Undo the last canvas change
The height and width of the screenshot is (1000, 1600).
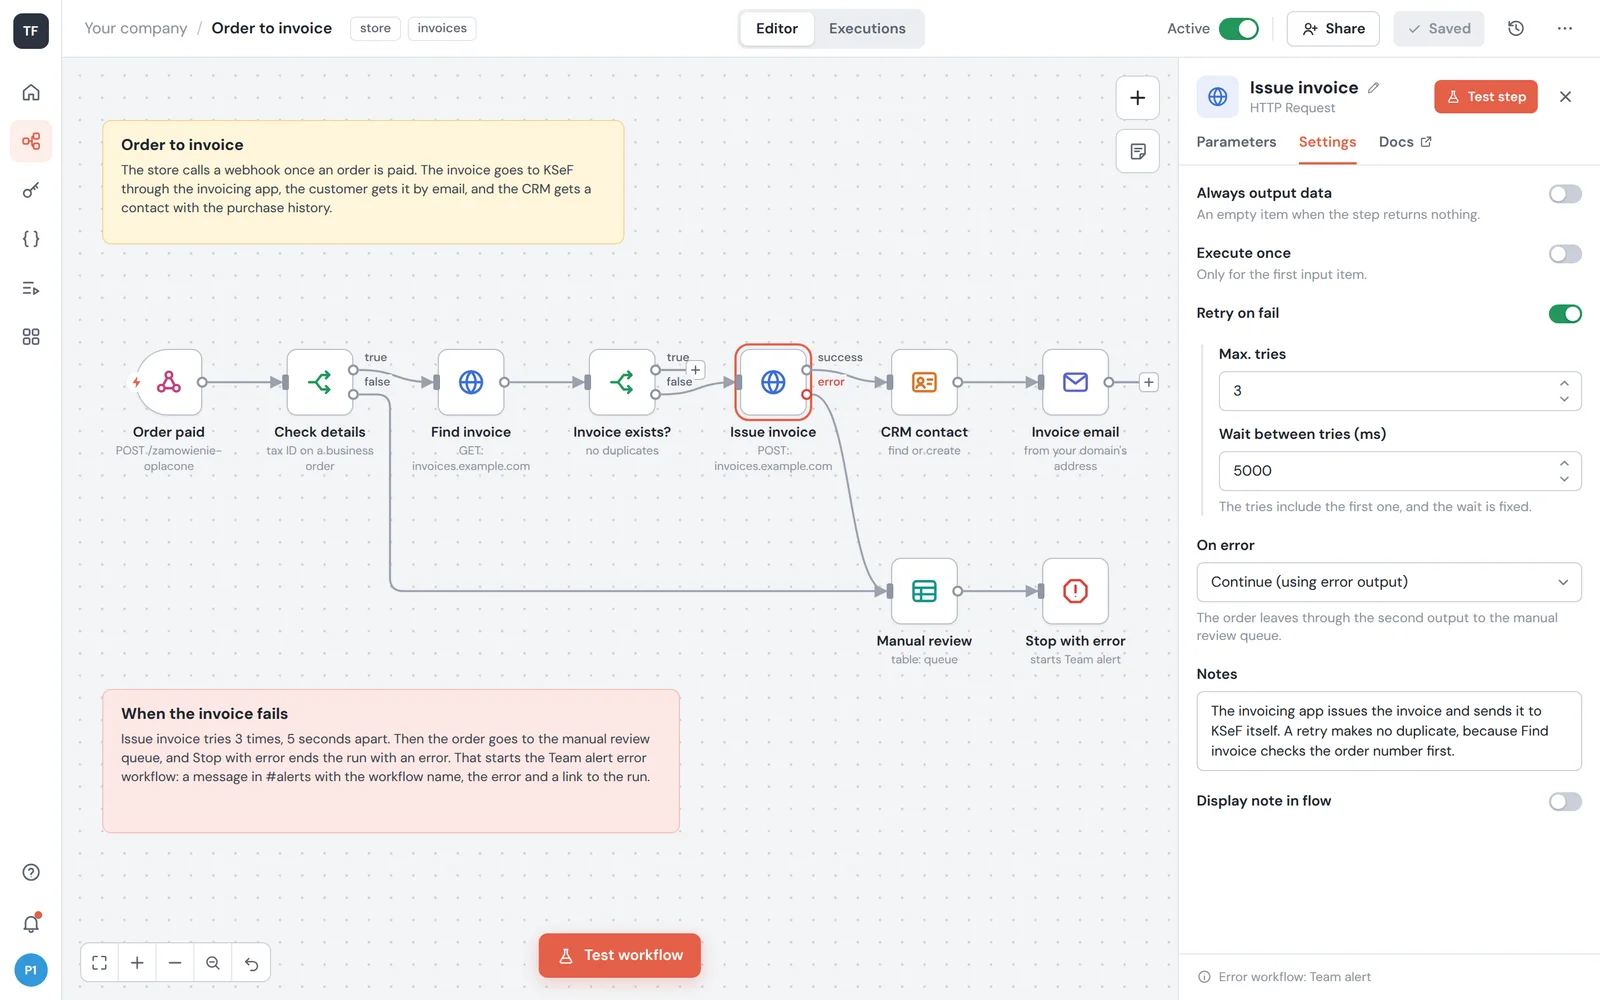click(x=251, y=963)
